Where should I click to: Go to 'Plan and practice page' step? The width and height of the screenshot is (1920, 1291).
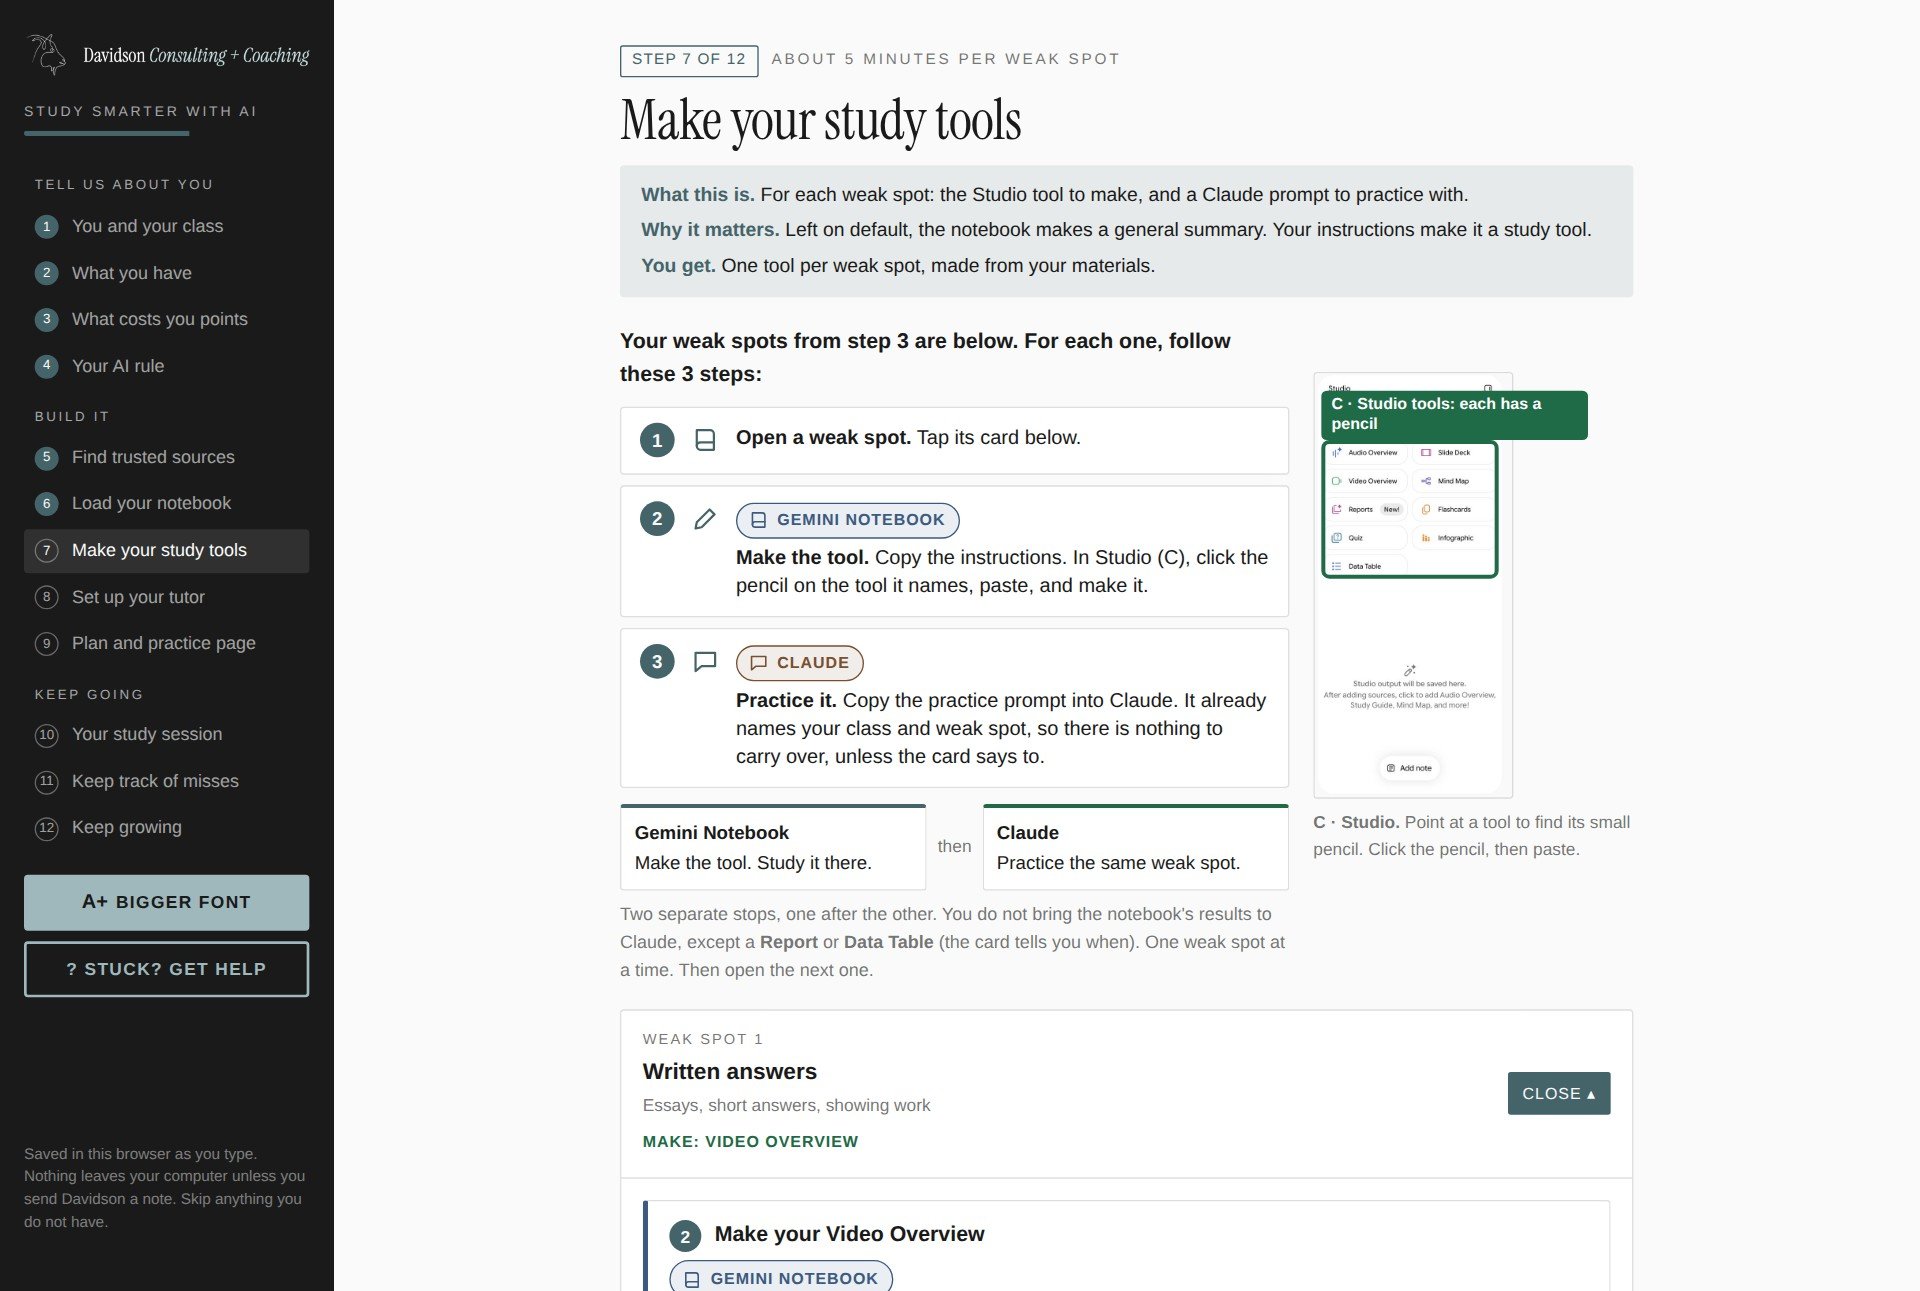[x=166, y=643]
